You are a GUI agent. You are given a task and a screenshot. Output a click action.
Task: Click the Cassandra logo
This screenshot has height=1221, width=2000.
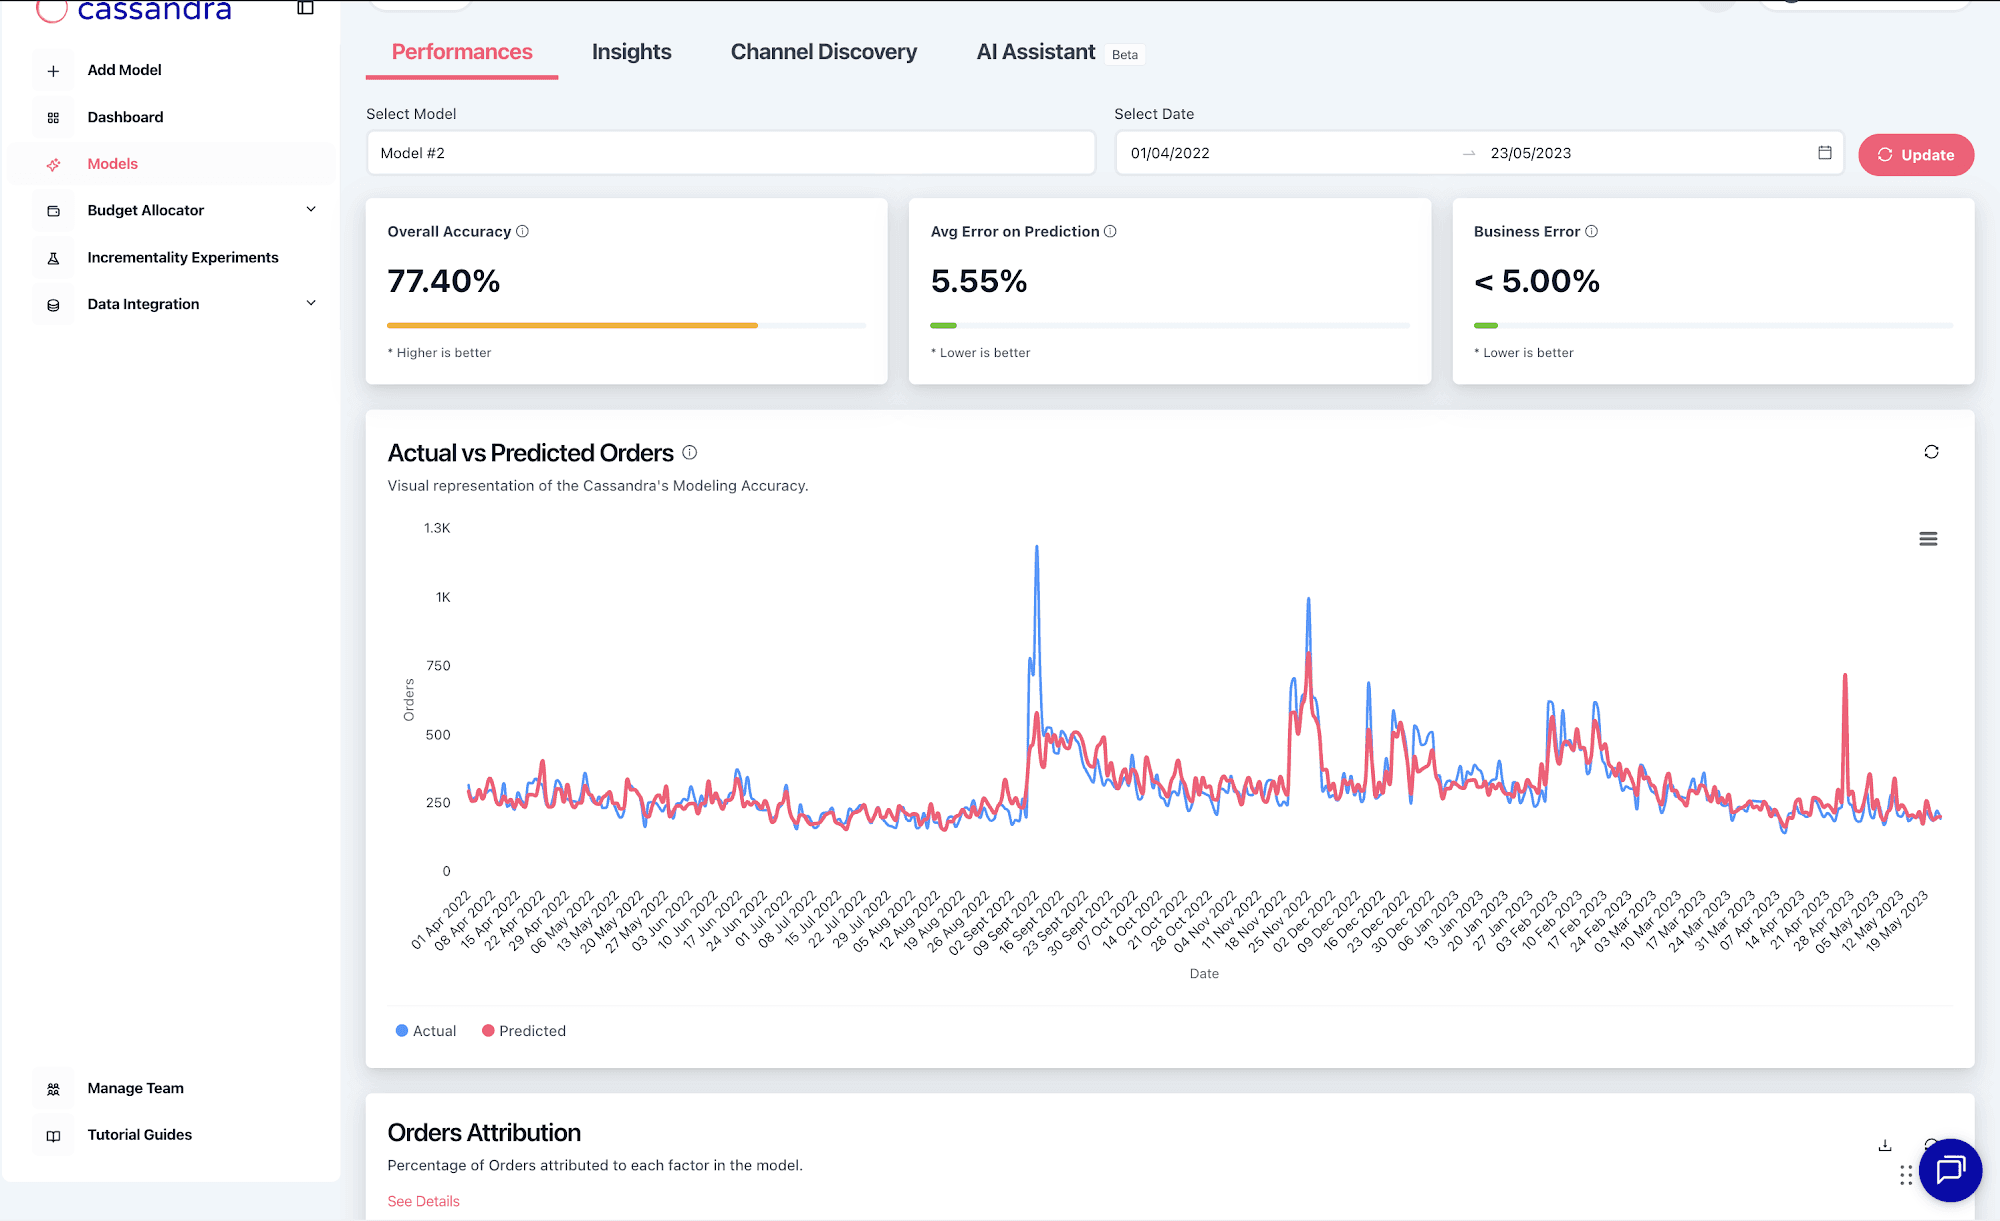(x=134, y=10)
